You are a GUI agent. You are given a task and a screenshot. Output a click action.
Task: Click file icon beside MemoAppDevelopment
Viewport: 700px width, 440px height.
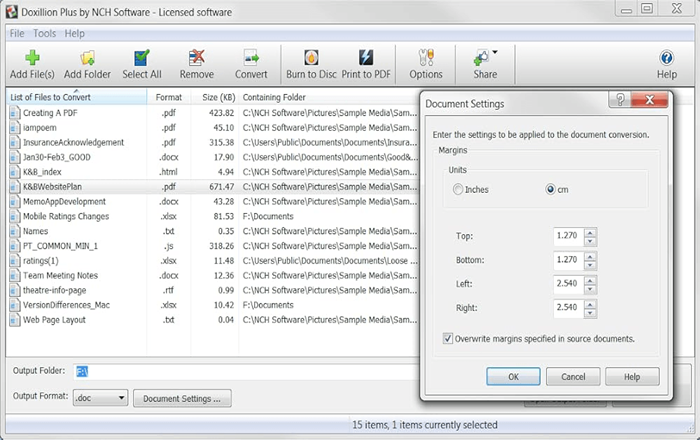15,201
